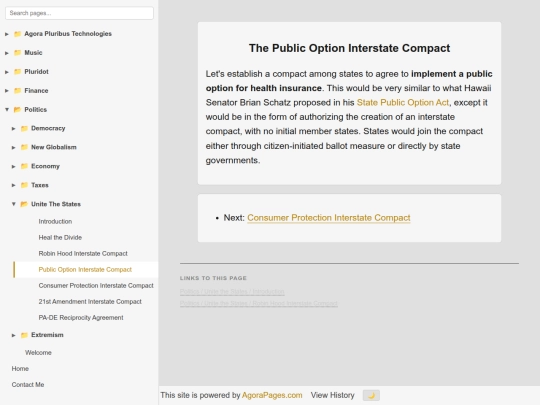
Task: Open the Welcome page
Action: tap(38, 353)
